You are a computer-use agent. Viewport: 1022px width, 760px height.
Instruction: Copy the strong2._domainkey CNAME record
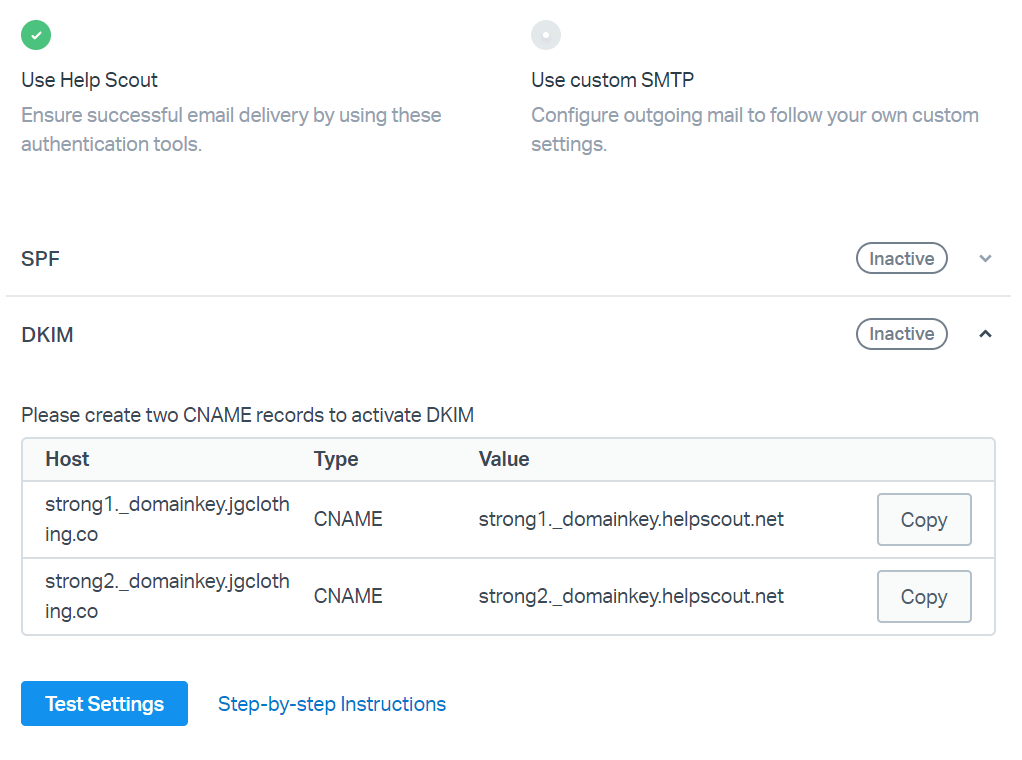click(923, 597)
